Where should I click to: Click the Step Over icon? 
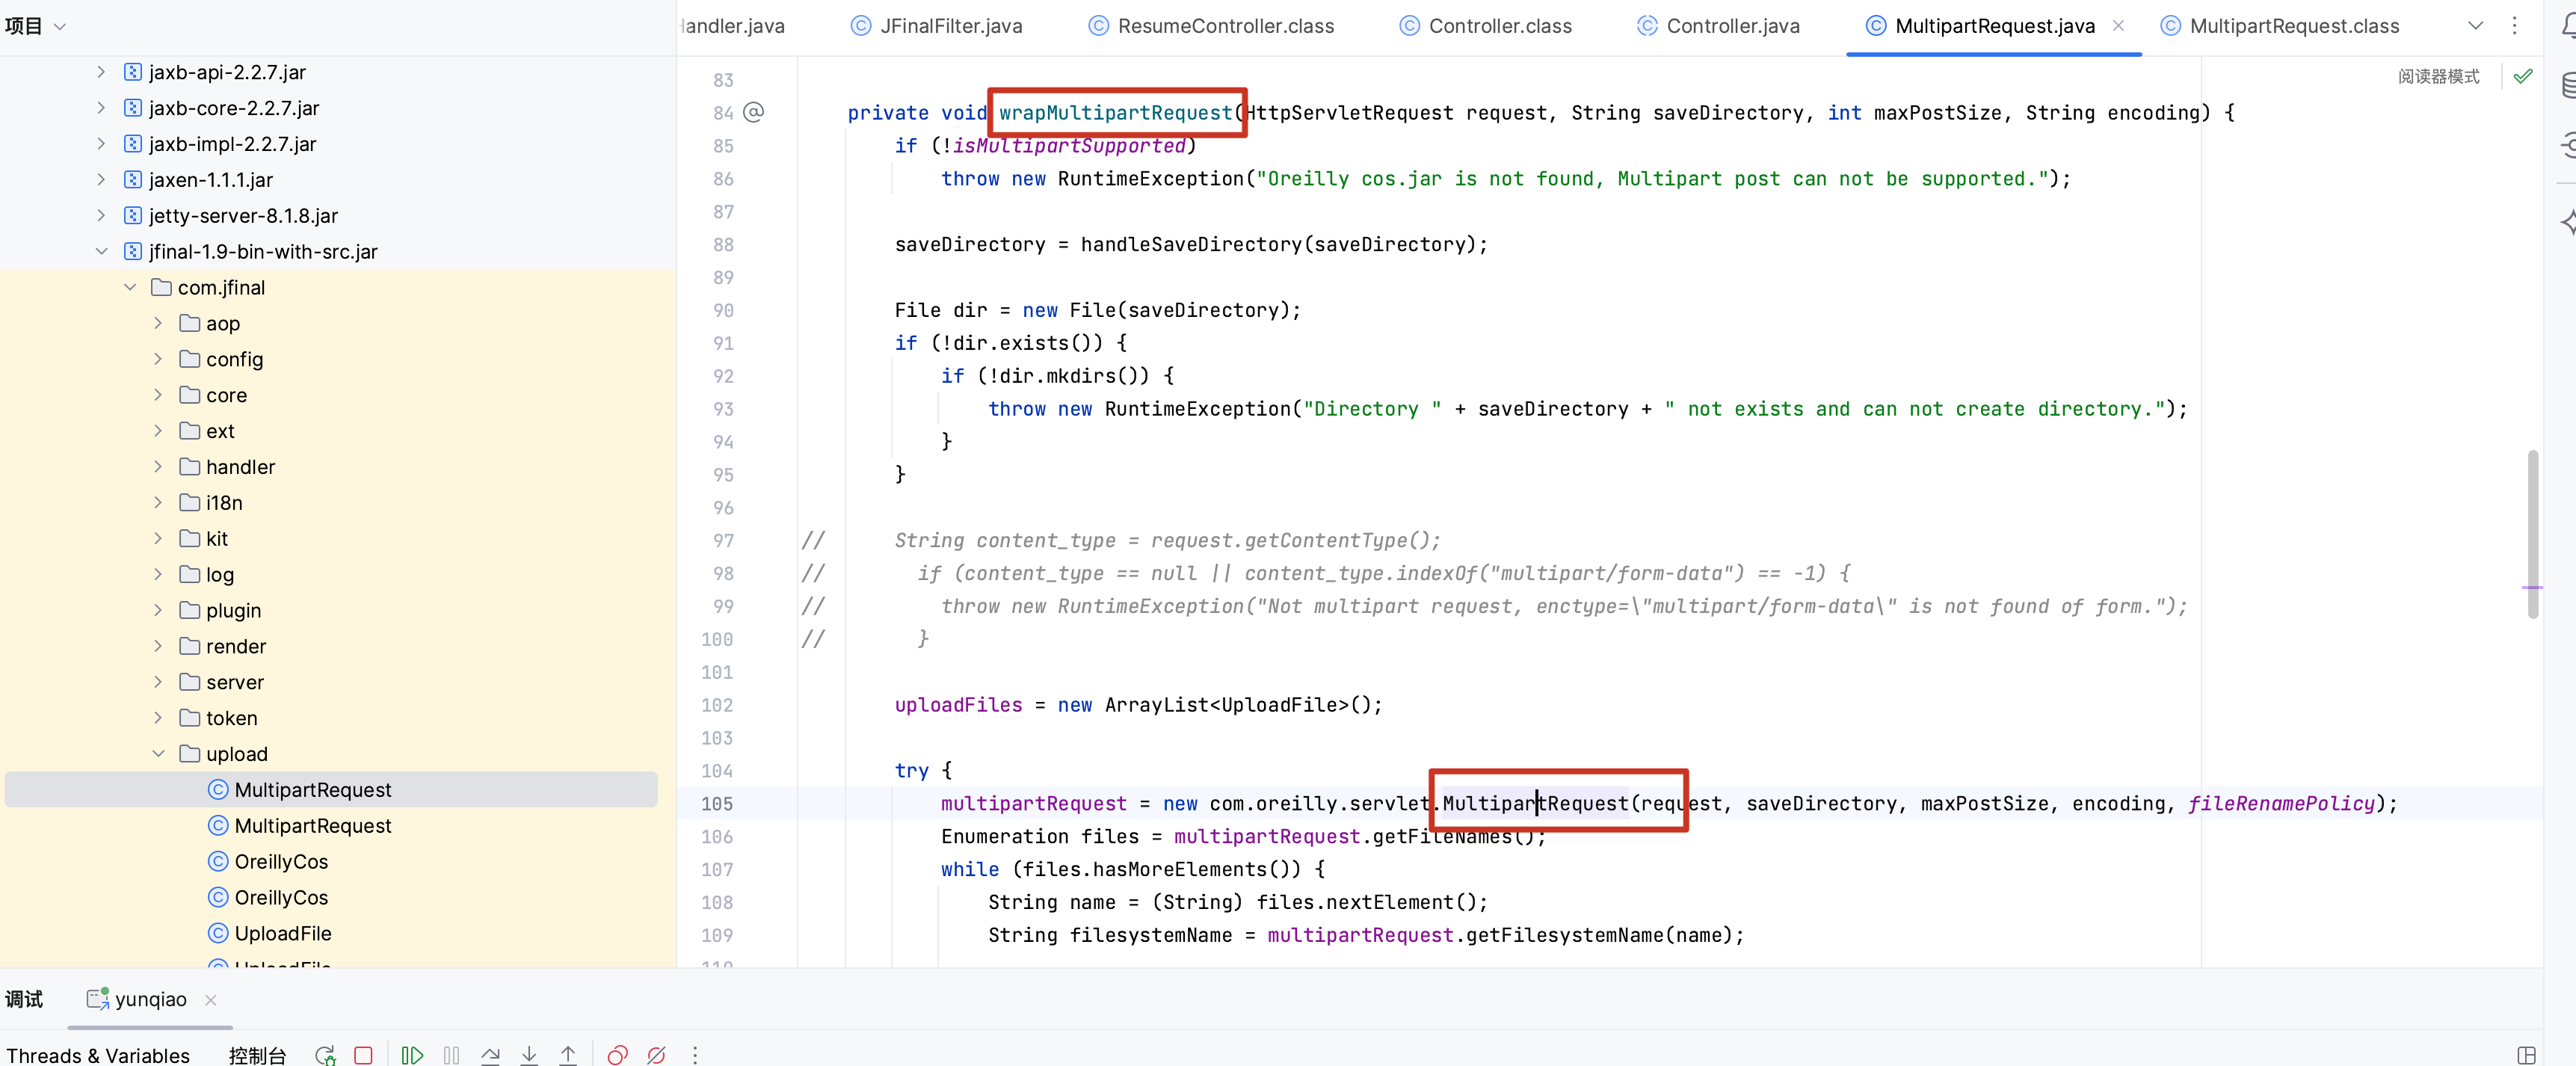coord(490,1055)
